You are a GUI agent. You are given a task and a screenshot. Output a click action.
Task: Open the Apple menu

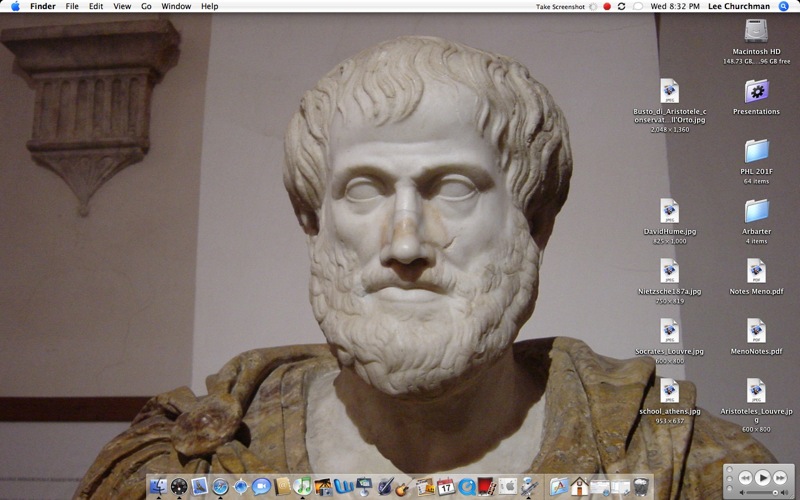click(x=15, y=6)
